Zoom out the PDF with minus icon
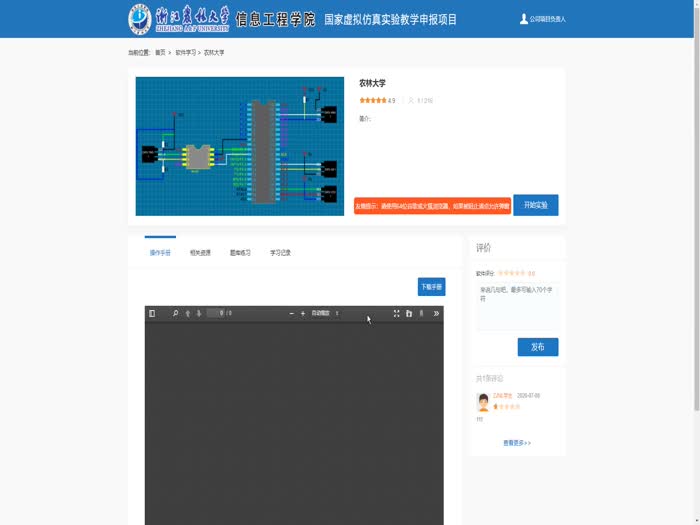Viewport: 700px width, 525px height. [x=291, y=314]
